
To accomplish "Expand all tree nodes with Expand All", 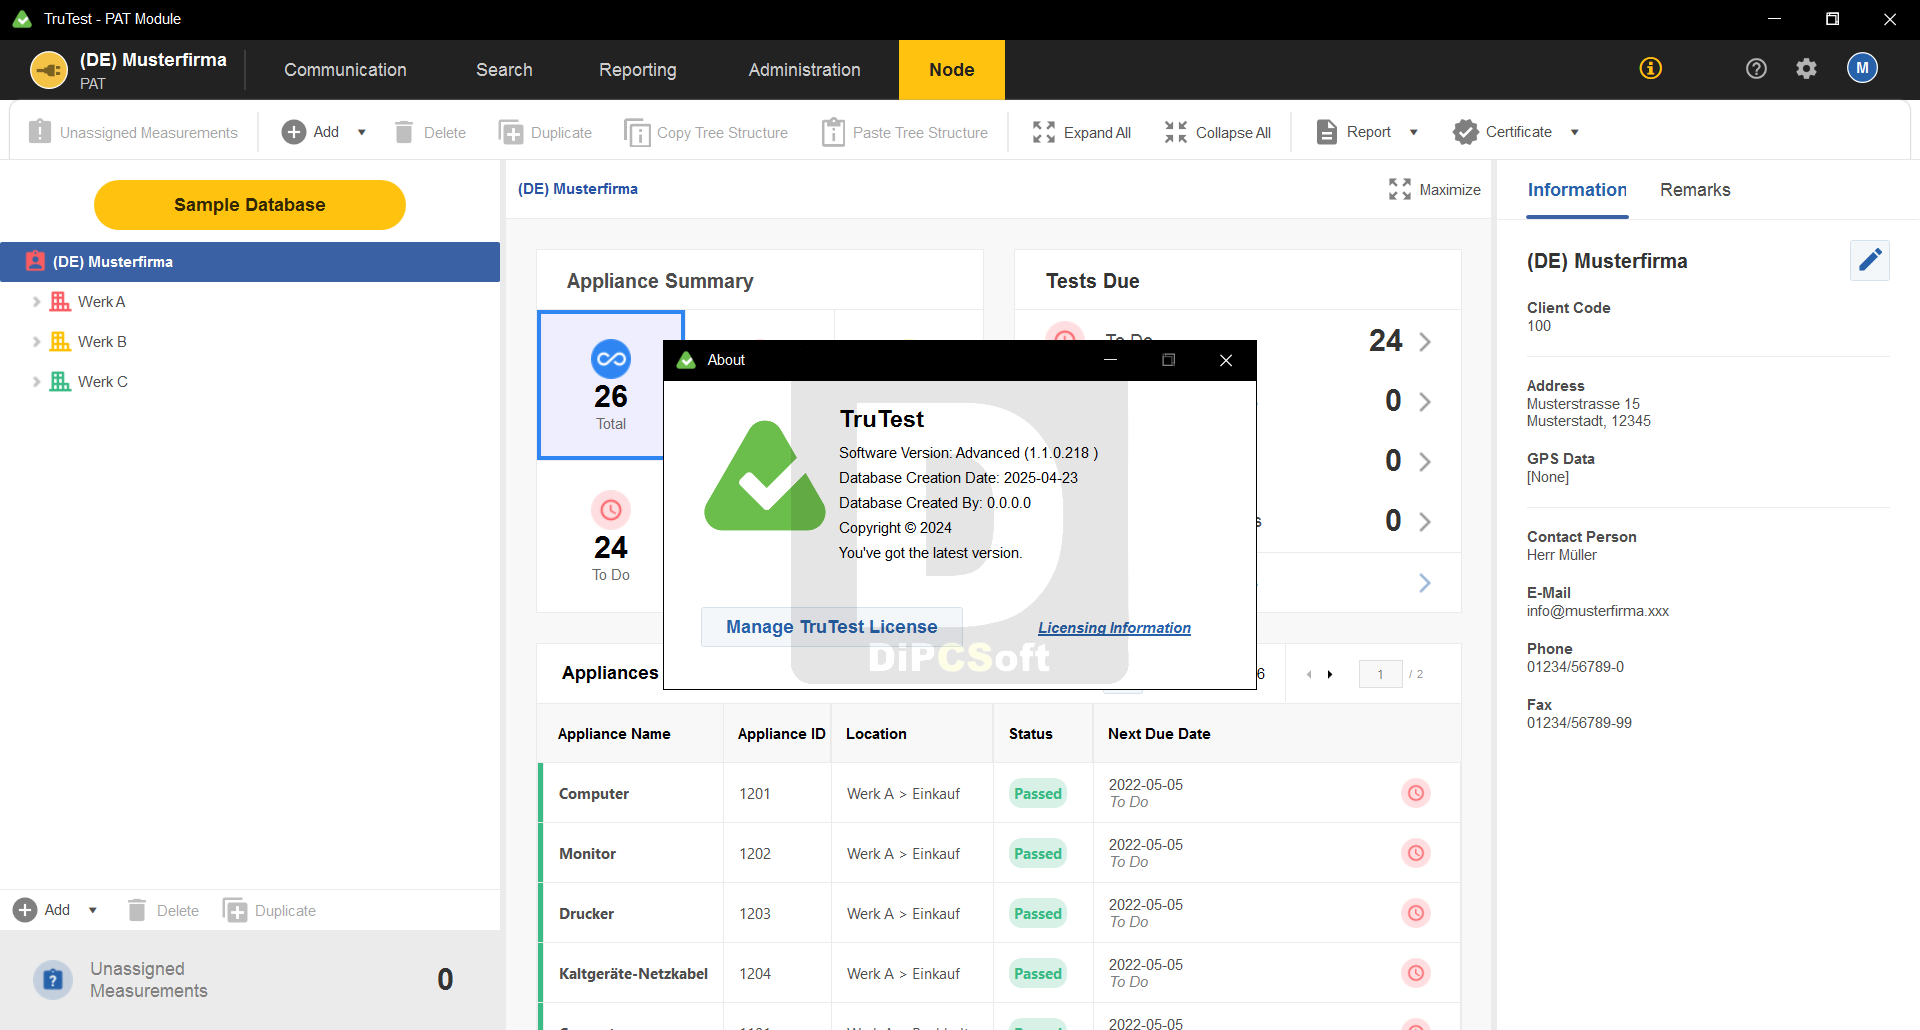I will [x=1082, y=132].
